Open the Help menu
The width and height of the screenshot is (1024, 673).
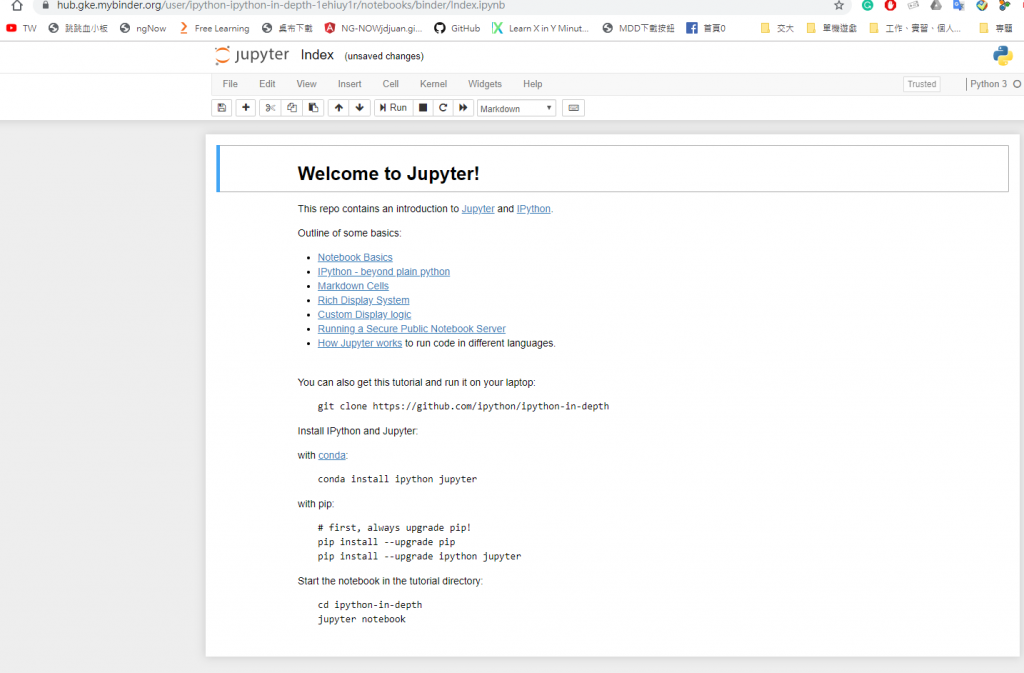pyautogui.click(x=532, y=84)
